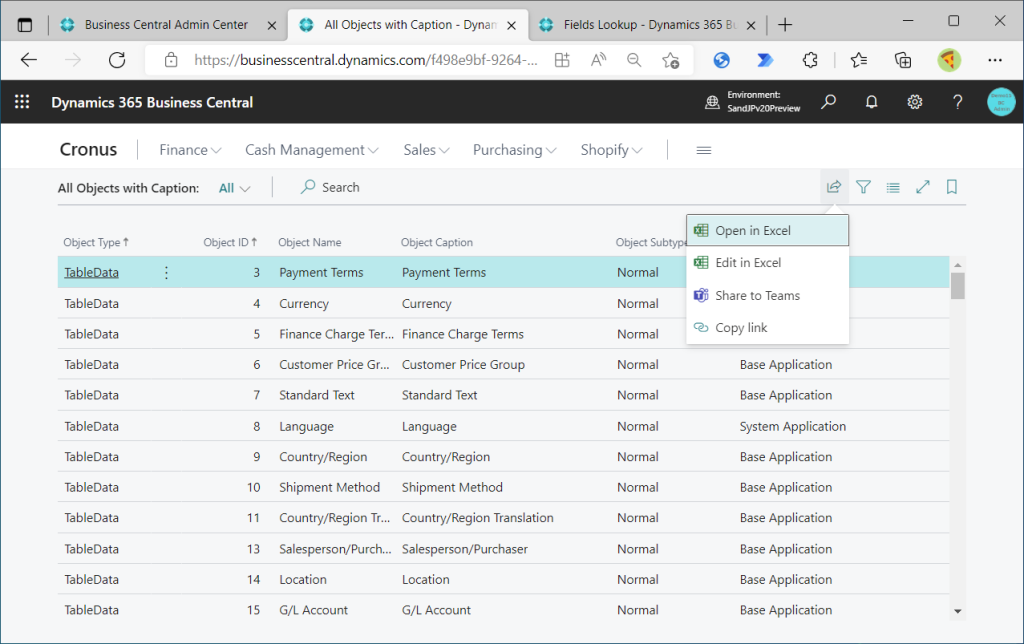Add this page to favorites
The width and height of the screenshot is (1024, 644).
(x=671, y=60)
